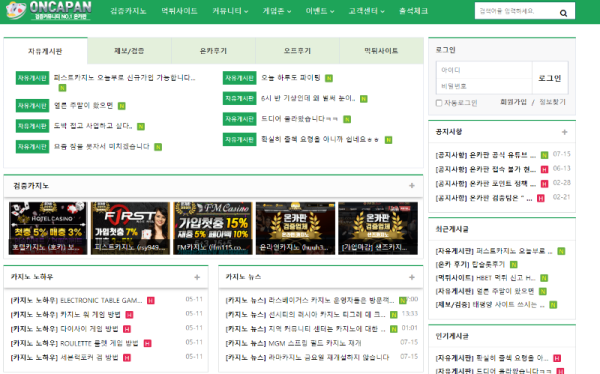
Task: Open more 공지사항 notices with plus icon
Action: pyautogui.click(x=564, y=132)
